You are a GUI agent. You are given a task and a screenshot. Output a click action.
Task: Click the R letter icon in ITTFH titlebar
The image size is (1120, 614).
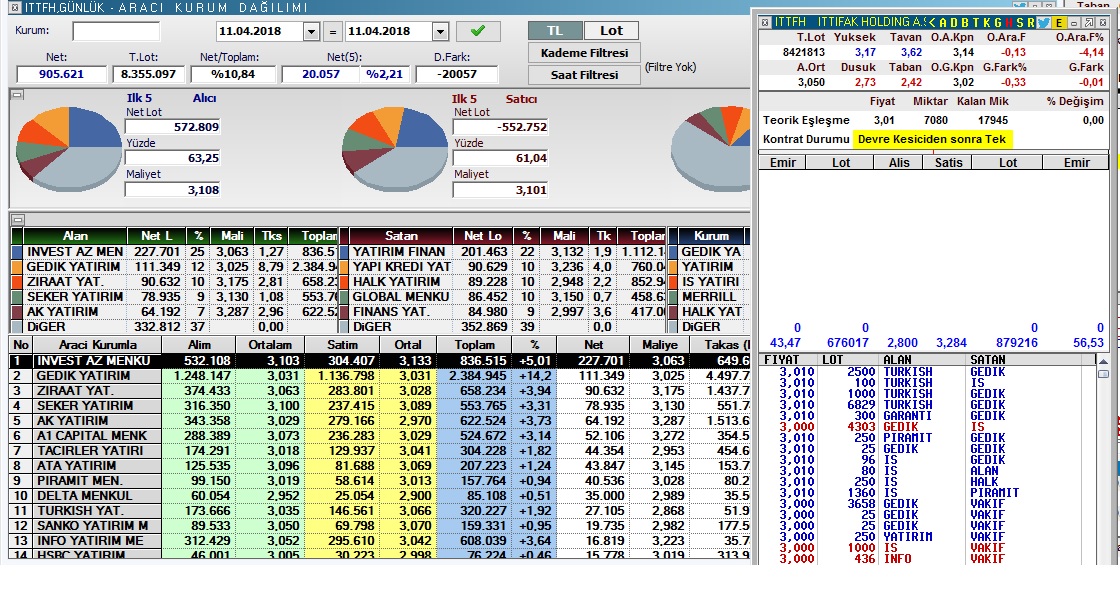[x=1031, y=23]
